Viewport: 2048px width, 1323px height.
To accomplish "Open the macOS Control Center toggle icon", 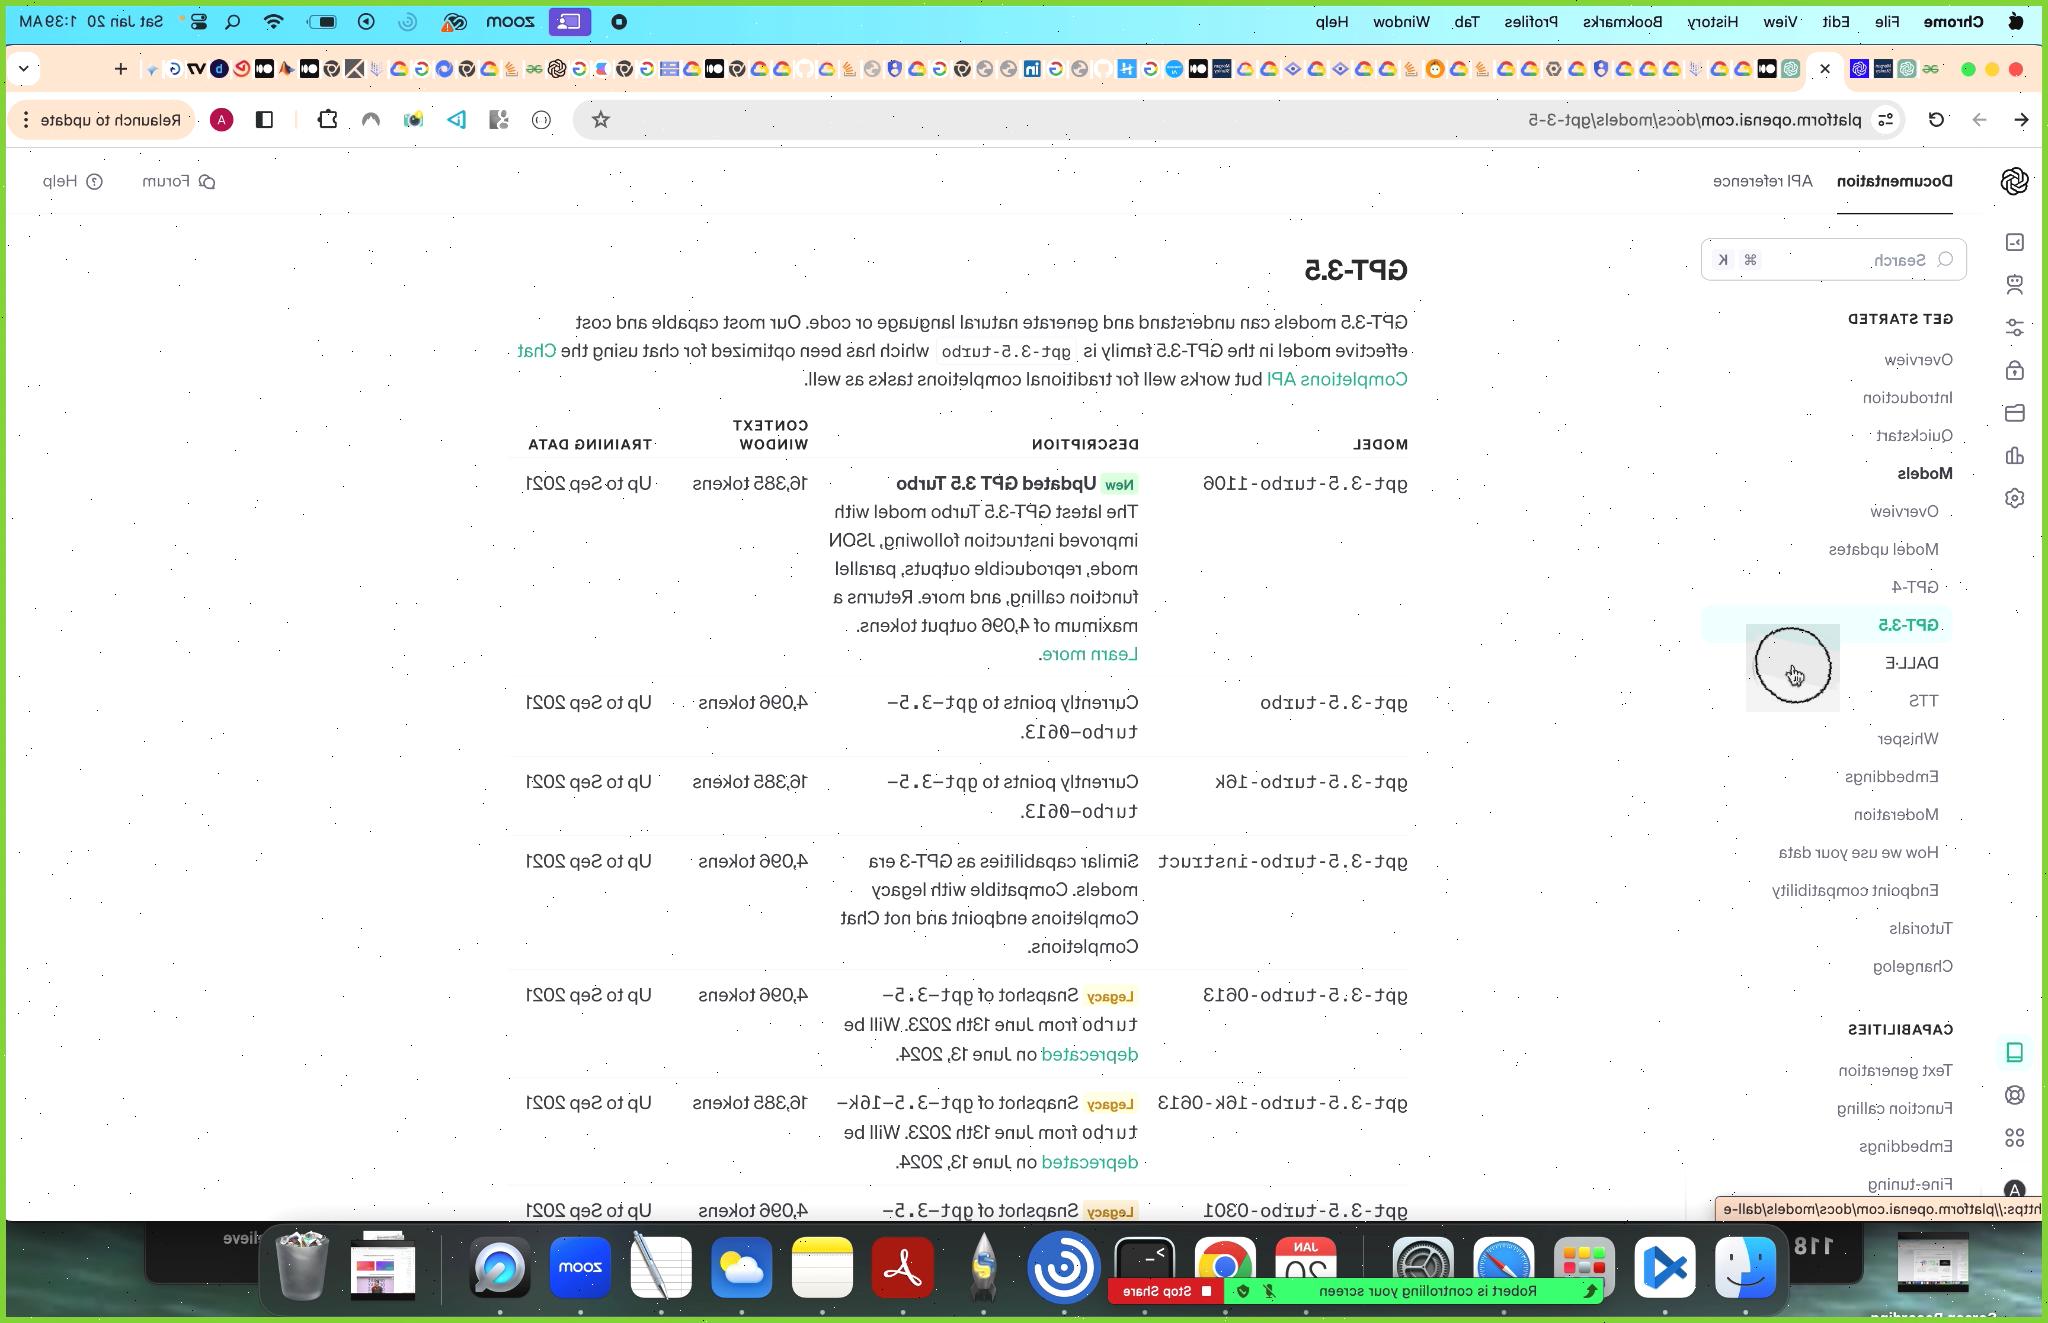I will (198, 21).
